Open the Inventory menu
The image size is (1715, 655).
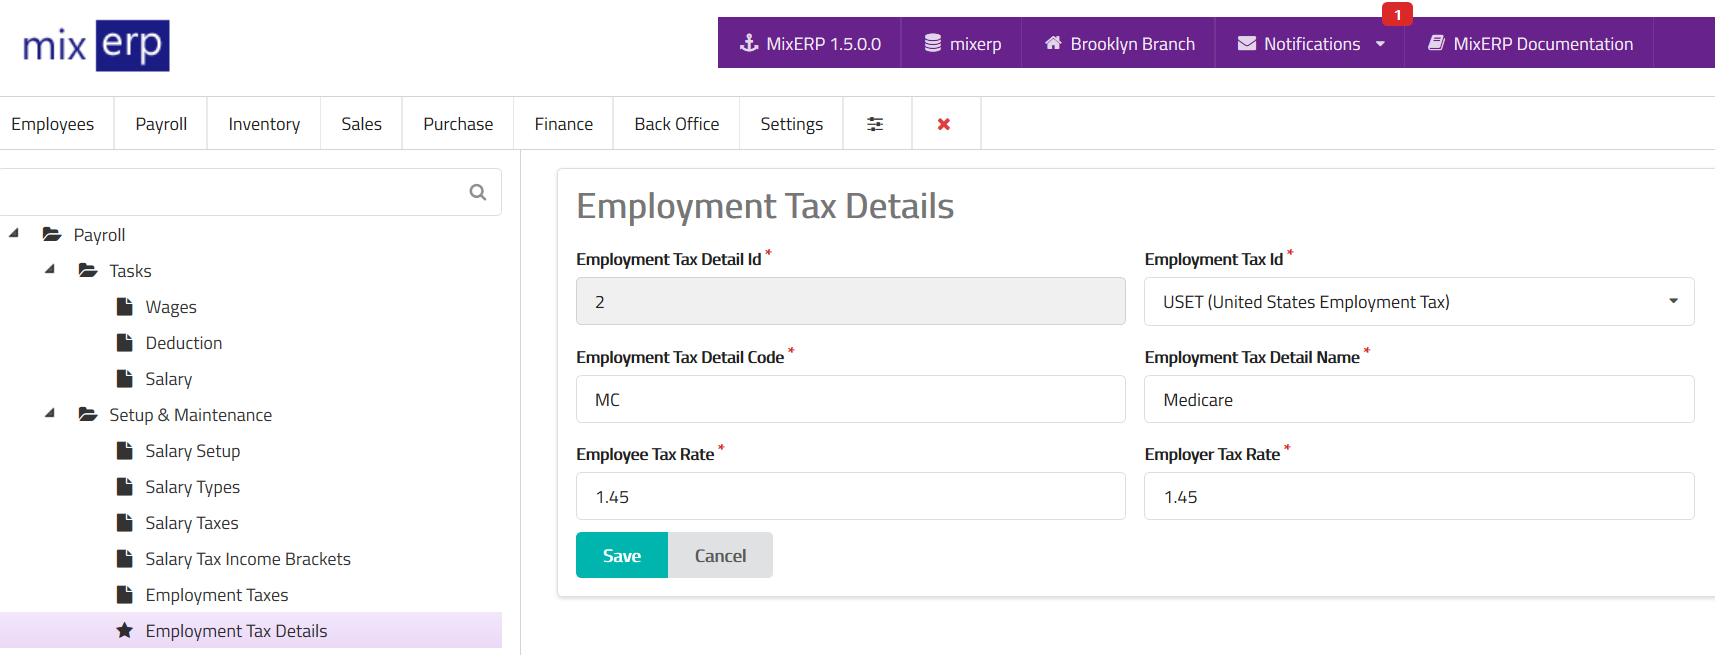264,124
